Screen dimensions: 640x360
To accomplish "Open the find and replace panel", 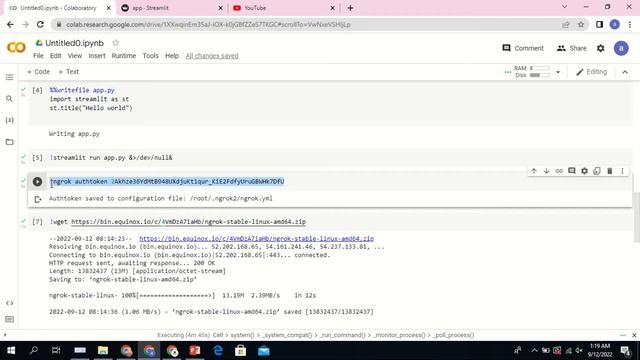I will tap(9, 99).
